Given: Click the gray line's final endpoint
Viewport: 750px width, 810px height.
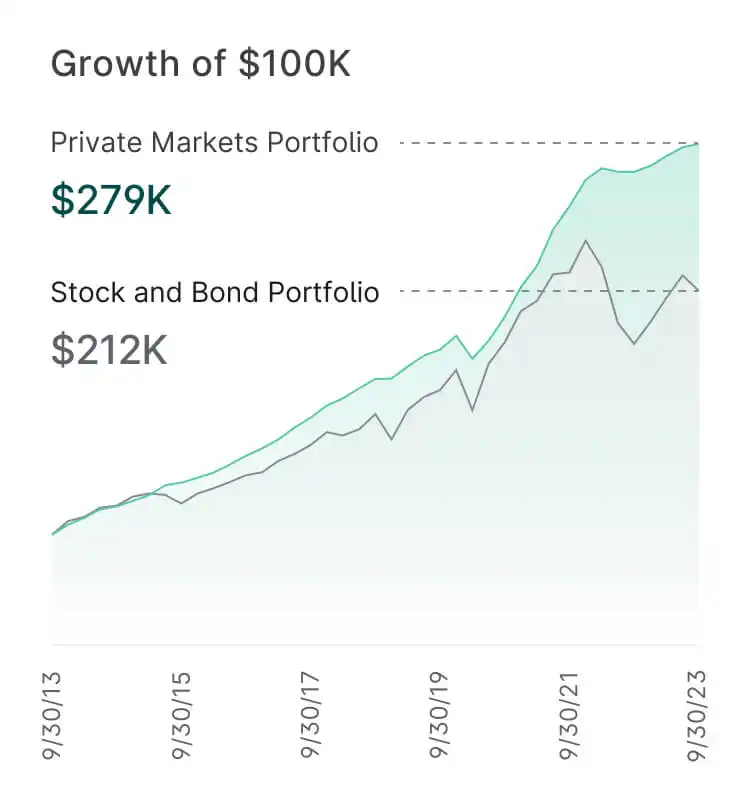Looking at the screenshot, I should pyautogui.click(x=698, y=291).
